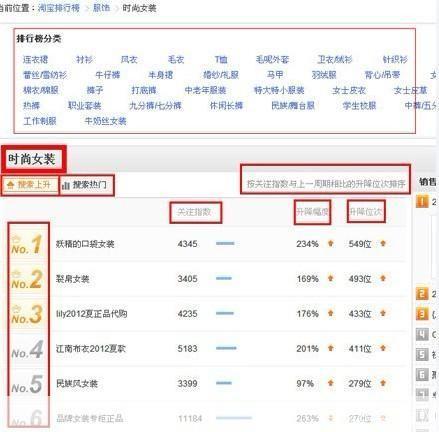Click the grey sales rank 4 badge in sidebar

pos(422,334)
